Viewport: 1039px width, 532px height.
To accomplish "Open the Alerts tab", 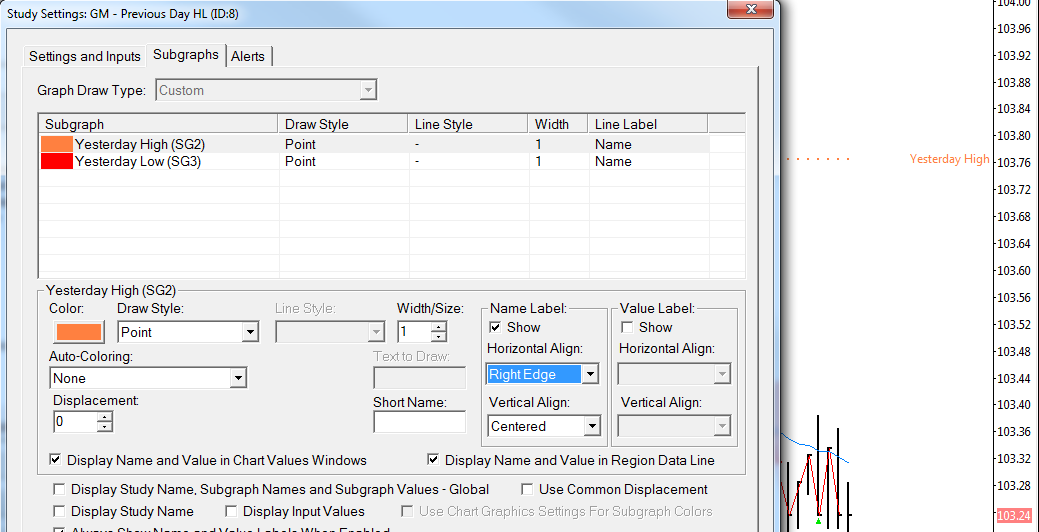I will point(248,56).
